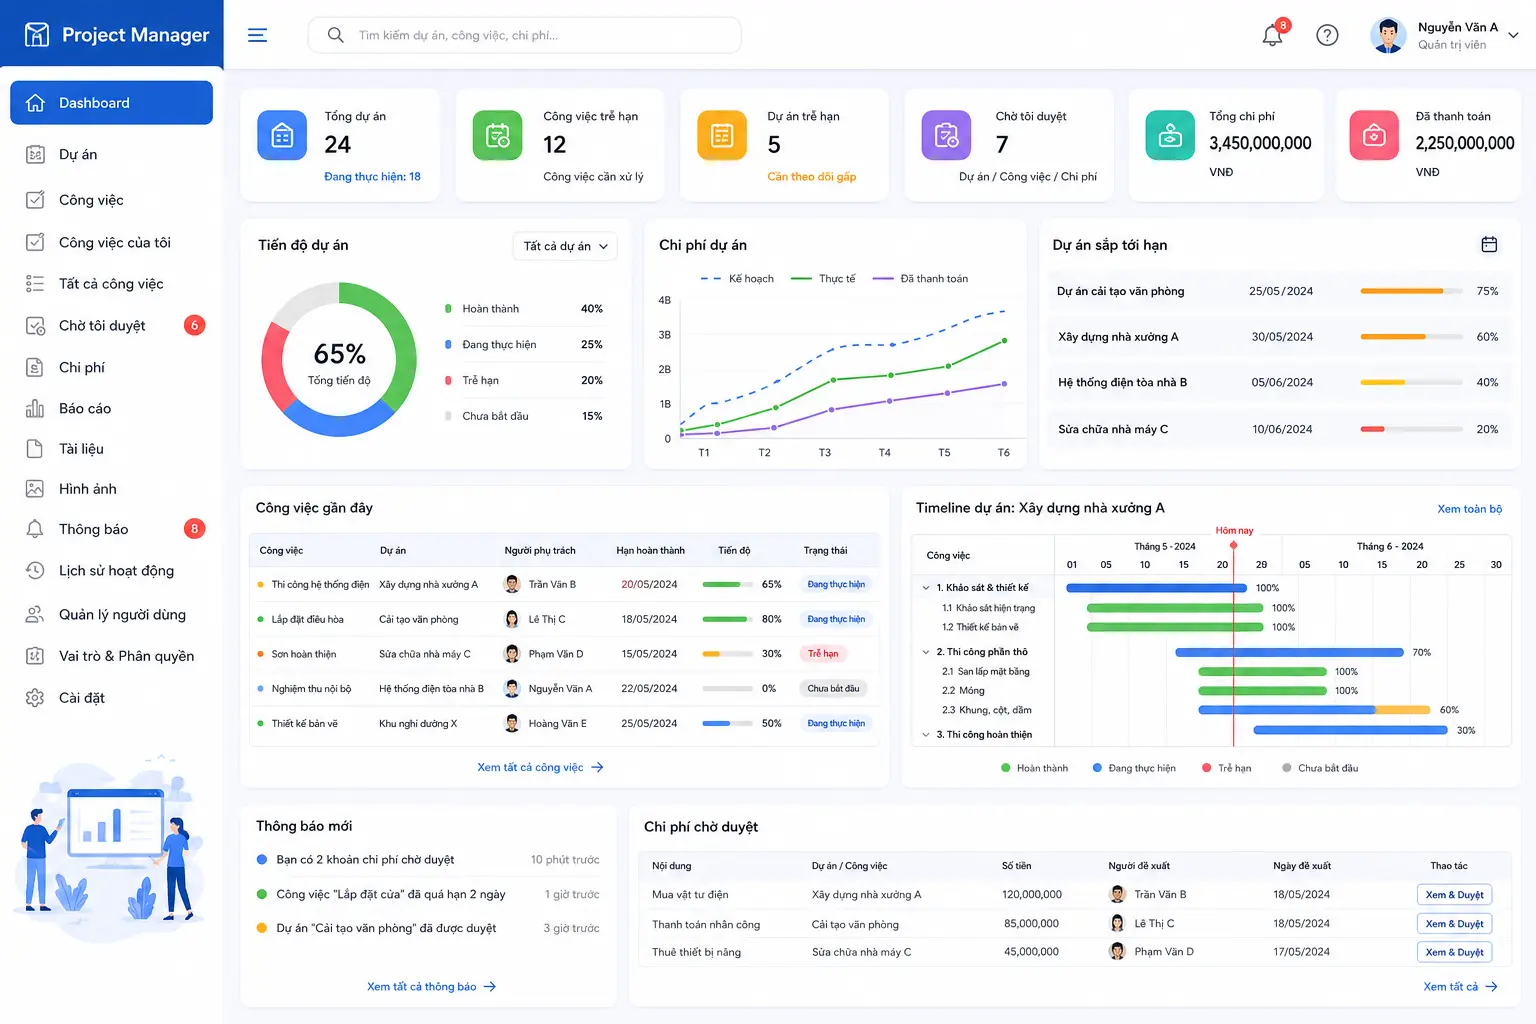The width and height of the screenshot is (1536, 1024).
Task: Click Đang thực hiện: 18 under Tổng dự án
Action: 372,177
